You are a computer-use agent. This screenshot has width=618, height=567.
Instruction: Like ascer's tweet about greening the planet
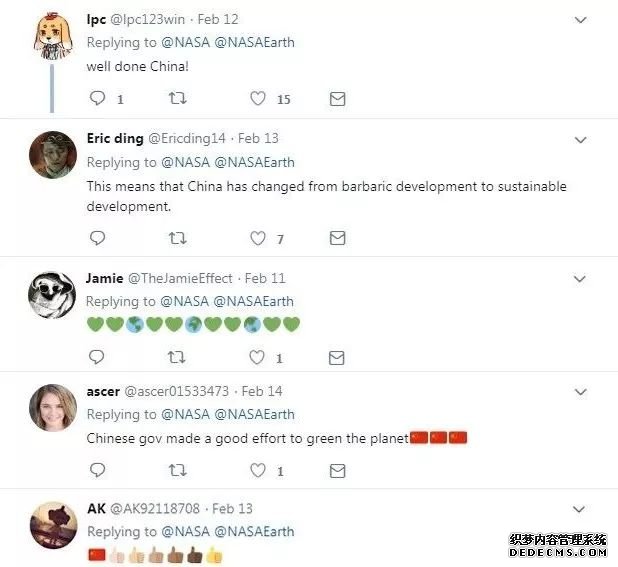[258, 470]
